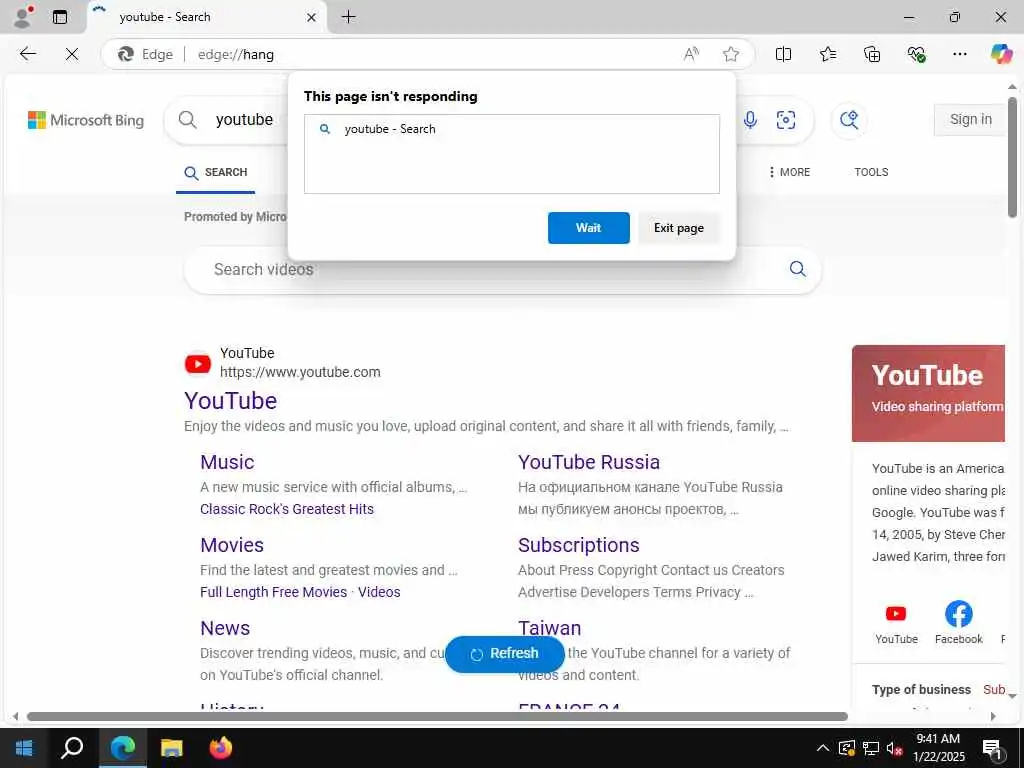Click the Sign in button
This screenshot has width=1024, height=768.
point(970,120)
